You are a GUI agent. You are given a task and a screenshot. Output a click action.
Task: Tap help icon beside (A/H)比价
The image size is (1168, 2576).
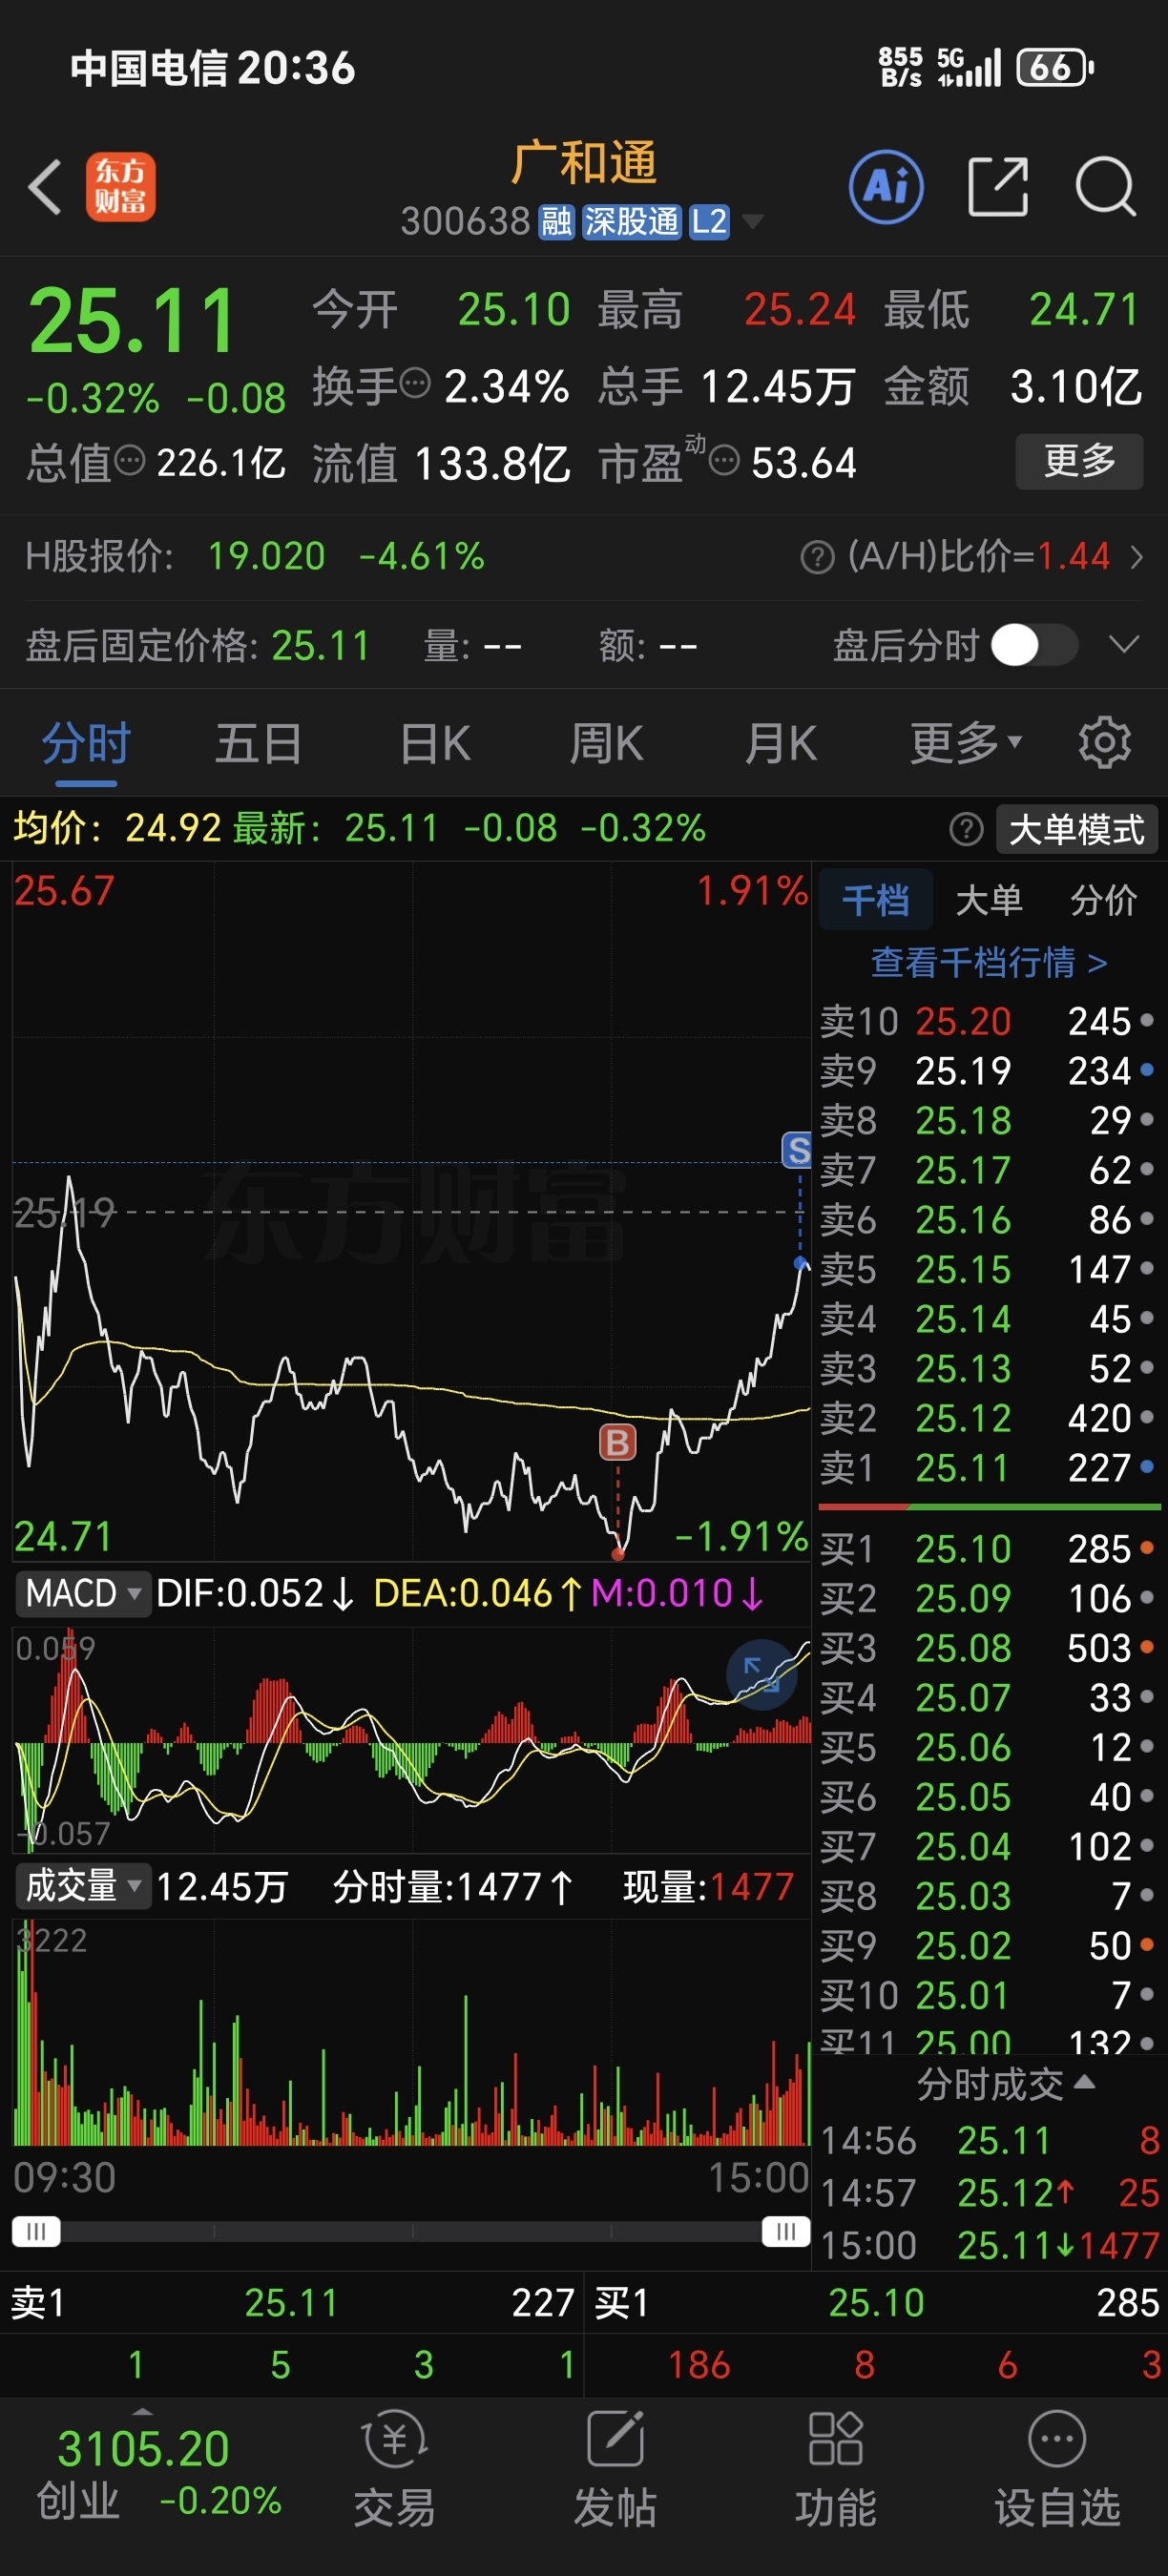(x=817, y=557)
